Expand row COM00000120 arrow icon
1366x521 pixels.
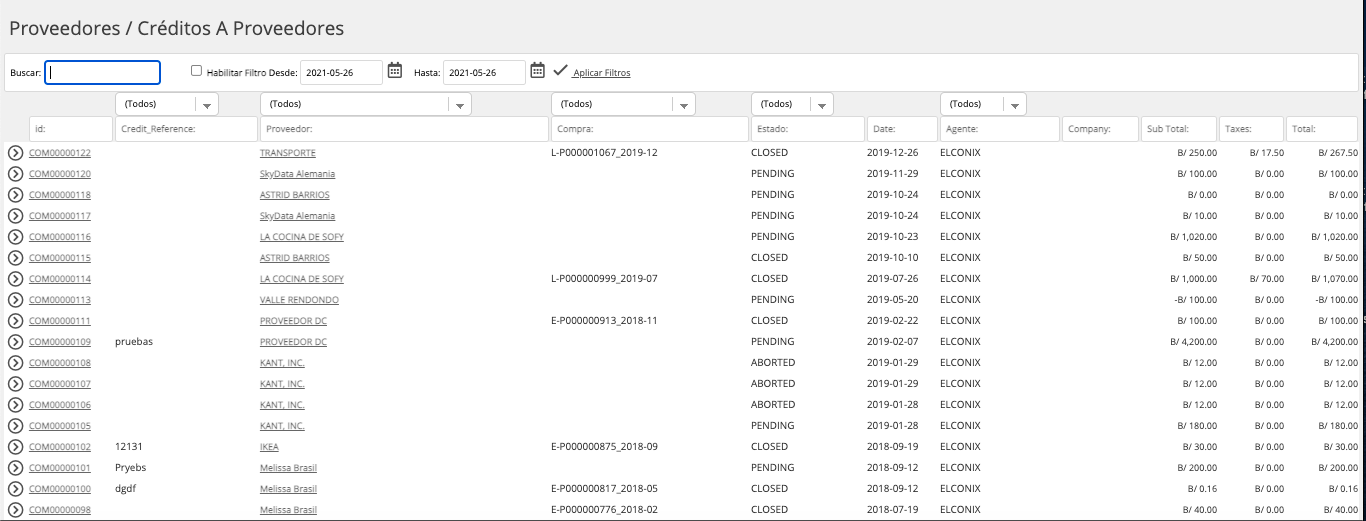[x=15, y=174]
